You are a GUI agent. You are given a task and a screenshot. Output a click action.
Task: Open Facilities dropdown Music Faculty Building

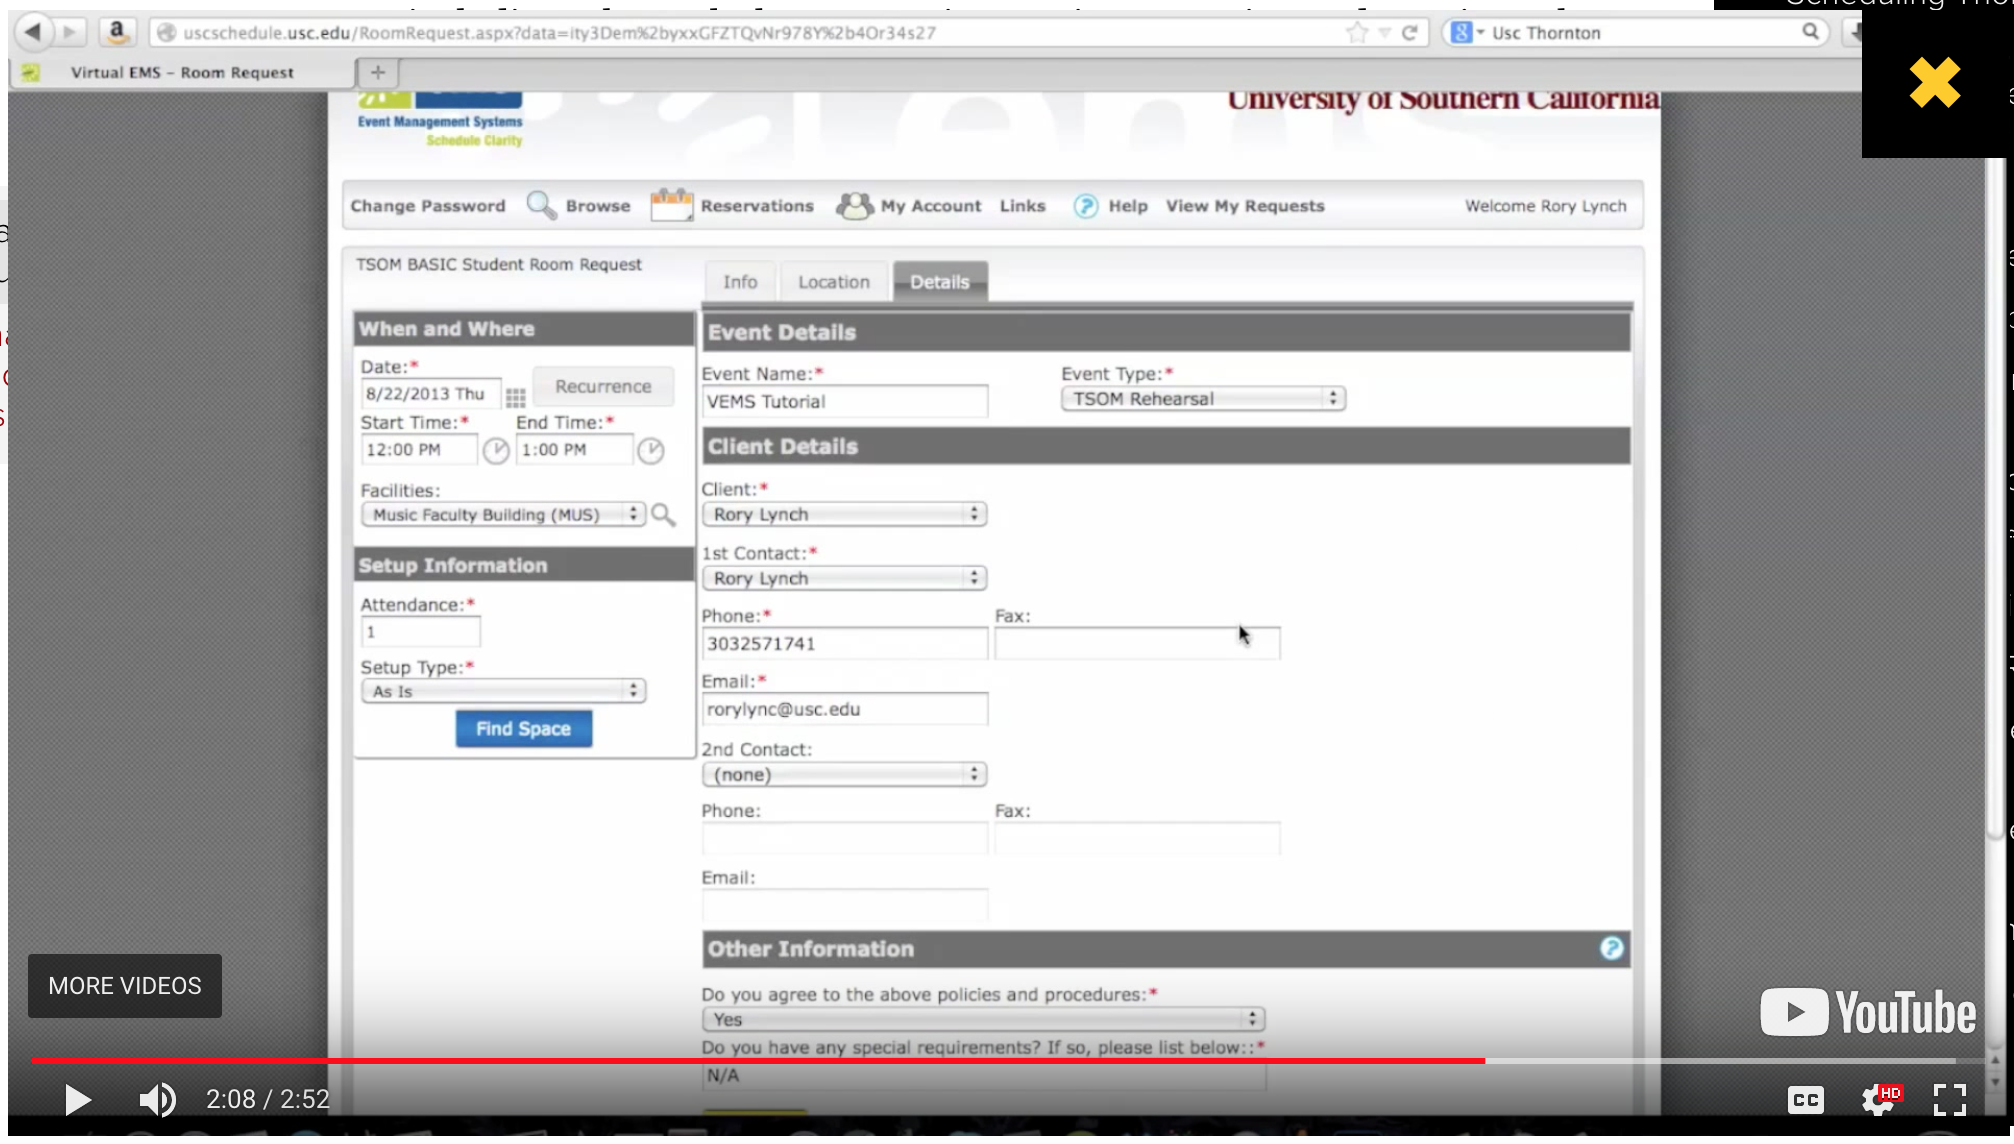[503, 515]
